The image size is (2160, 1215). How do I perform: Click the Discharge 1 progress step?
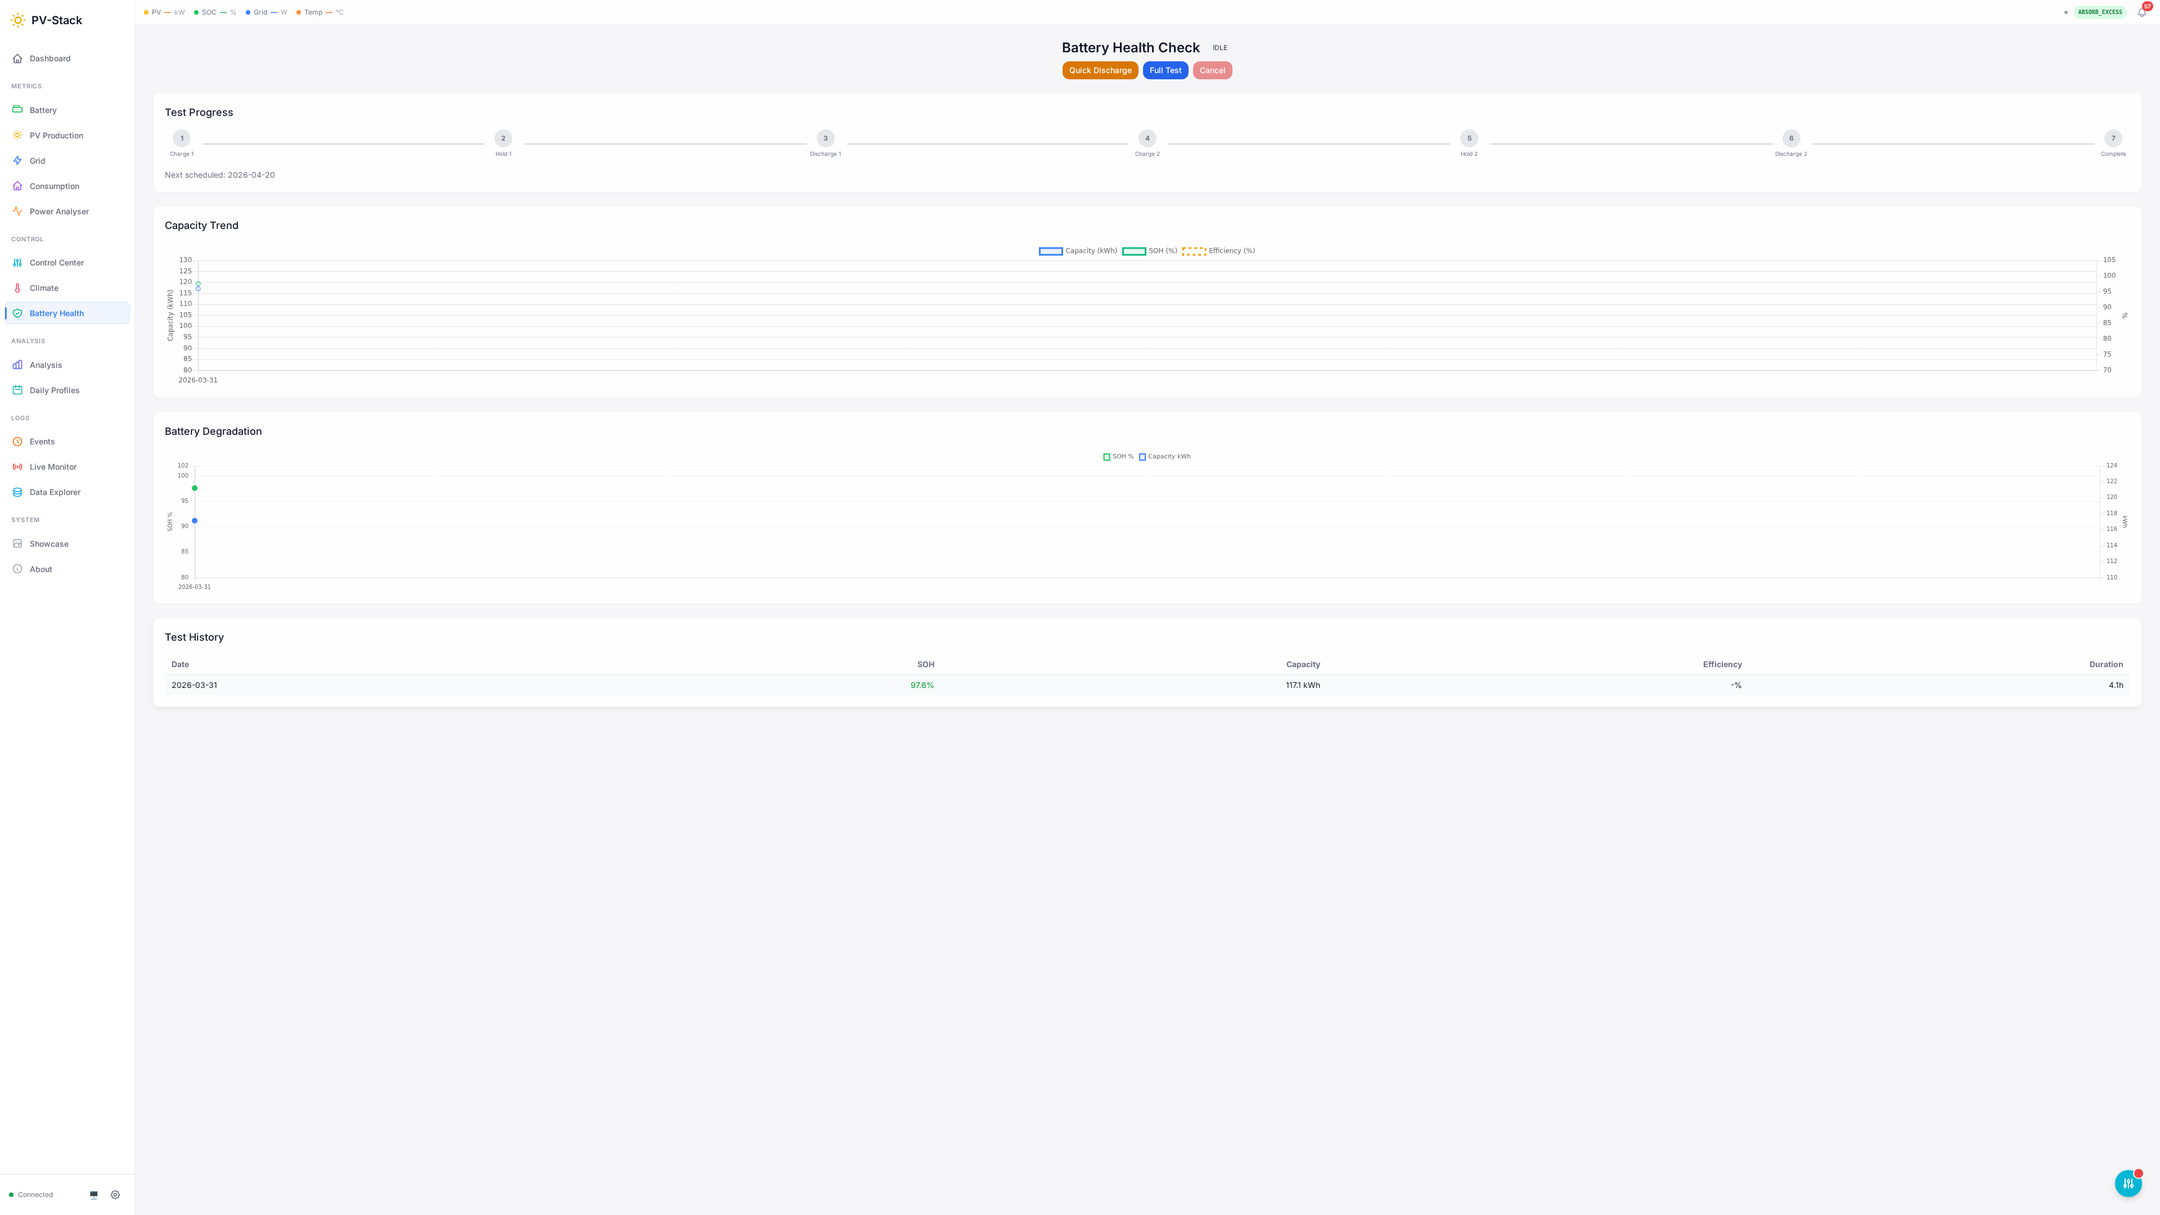coord(825,139)
